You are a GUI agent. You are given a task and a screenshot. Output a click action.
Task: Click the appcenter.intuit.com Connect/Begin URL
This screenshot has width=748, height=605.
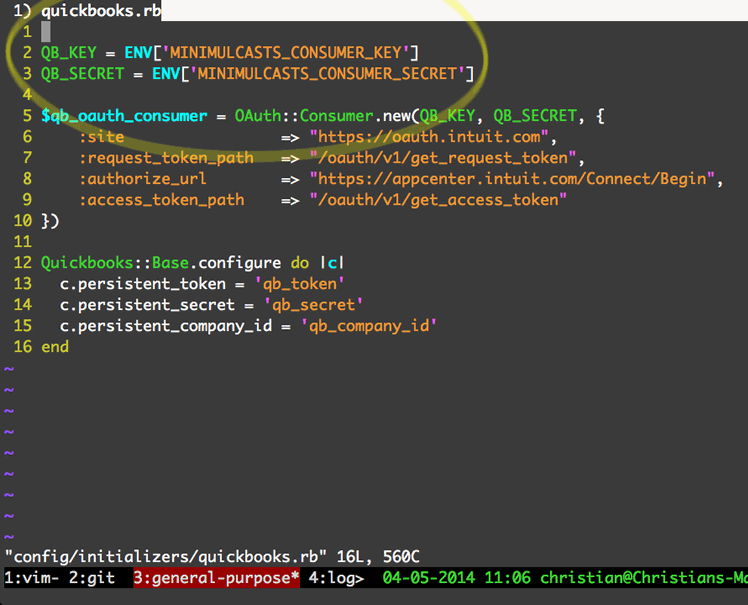[512, 179]
